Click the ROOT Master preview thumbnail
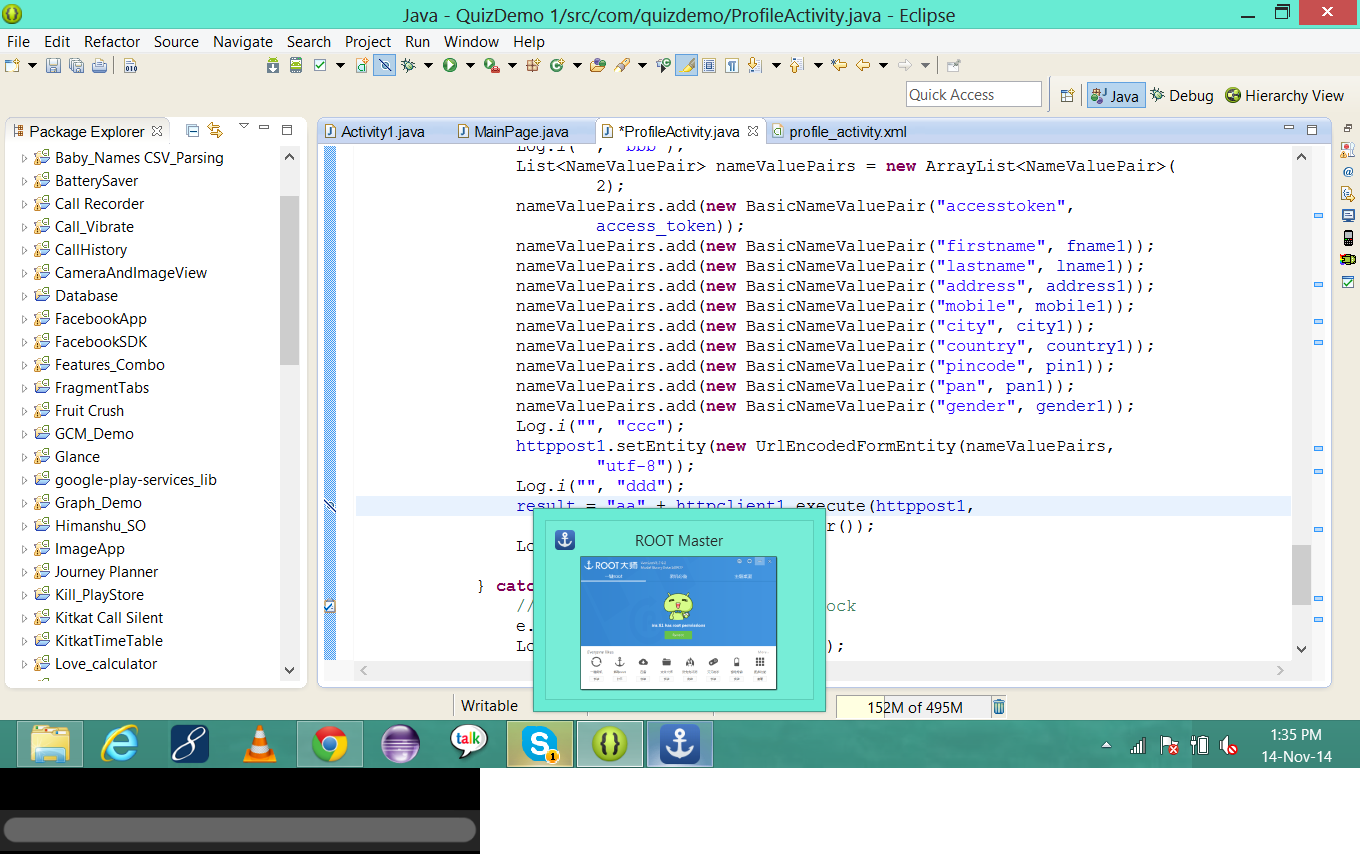The image size is (1360, 854). tap(679, 622)
